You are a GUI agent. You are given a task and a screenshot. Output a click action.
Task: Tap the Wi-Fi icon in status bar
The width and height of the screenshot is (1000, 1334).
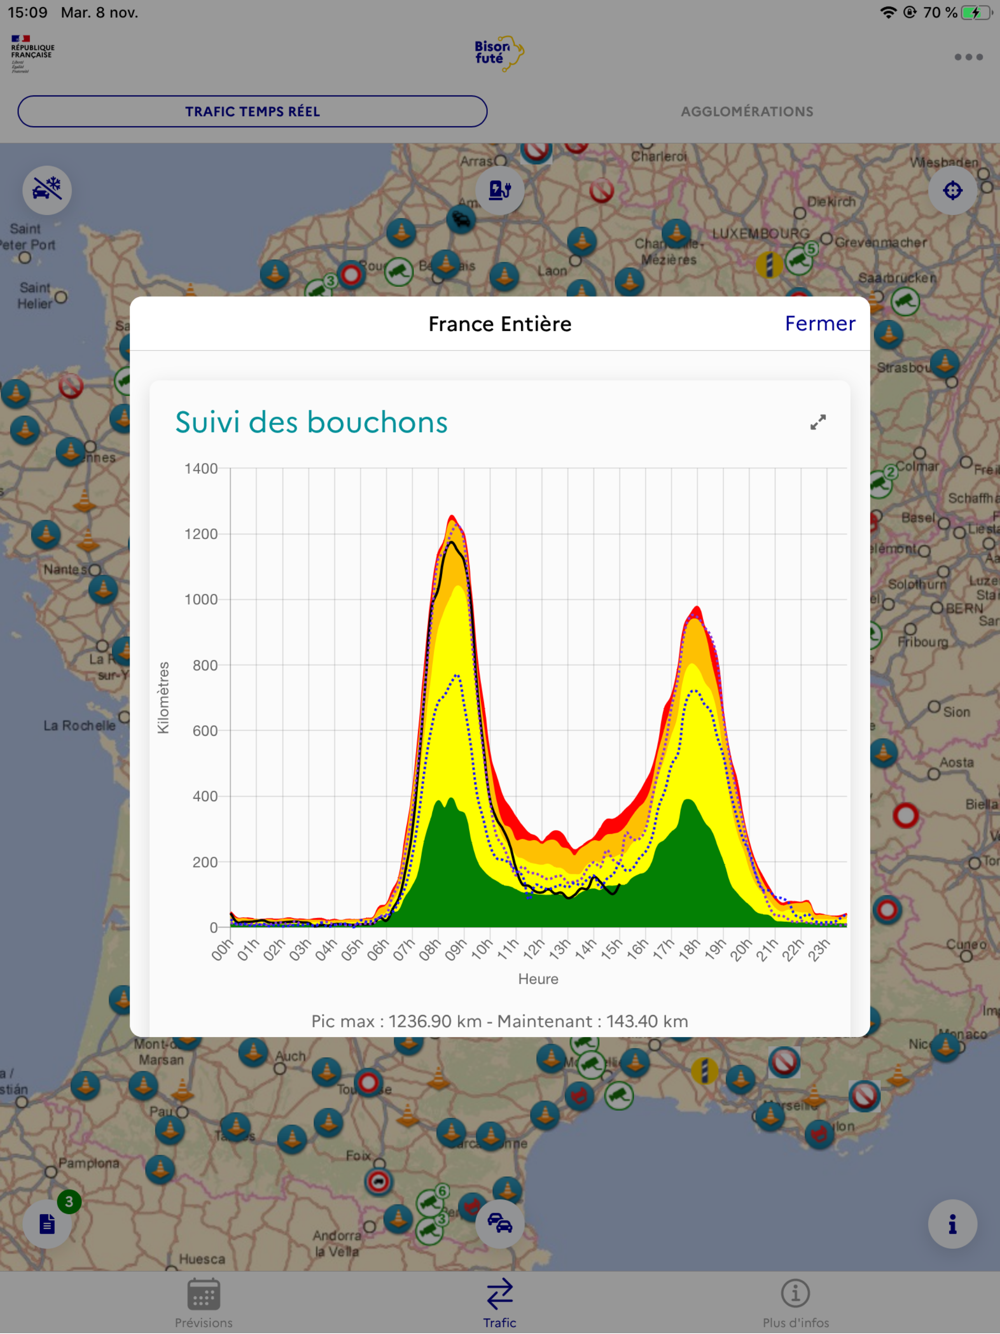coord(887,13)
